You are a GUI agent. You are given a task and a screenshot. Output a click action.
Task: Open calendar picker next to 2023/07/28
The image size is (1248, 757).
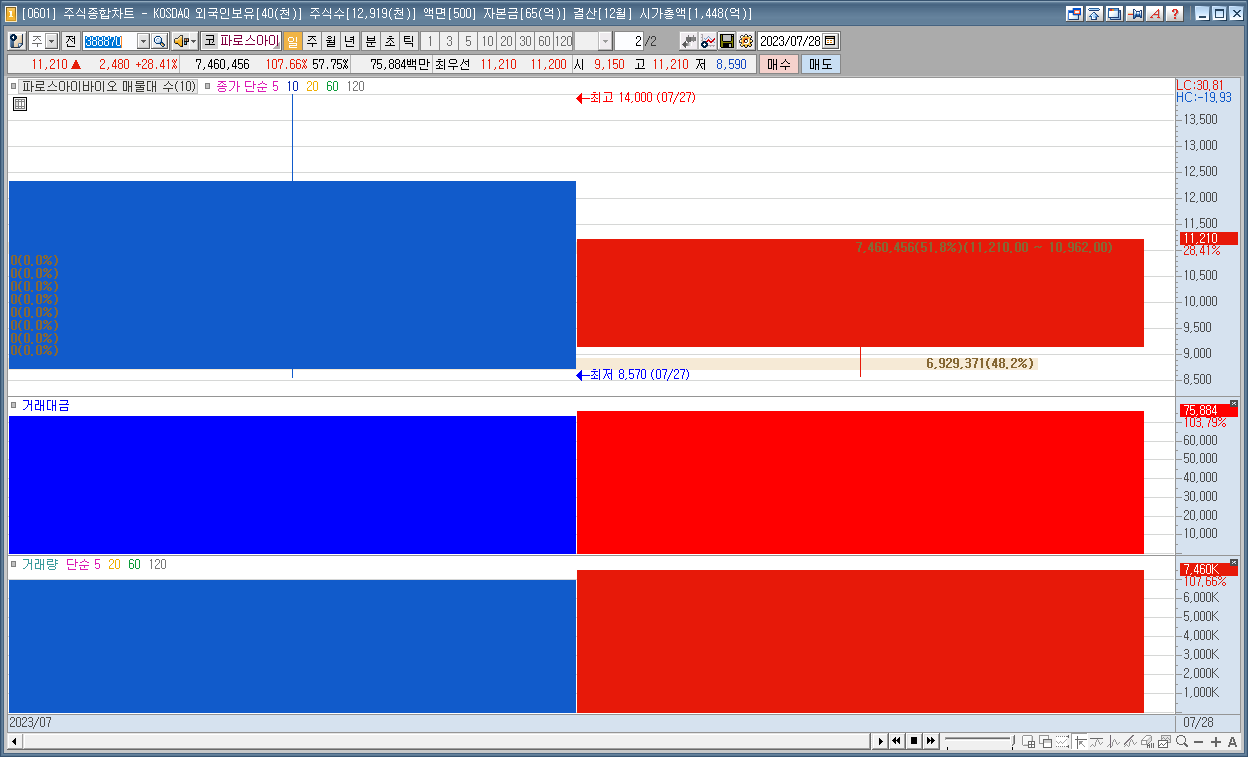point(831,41)
